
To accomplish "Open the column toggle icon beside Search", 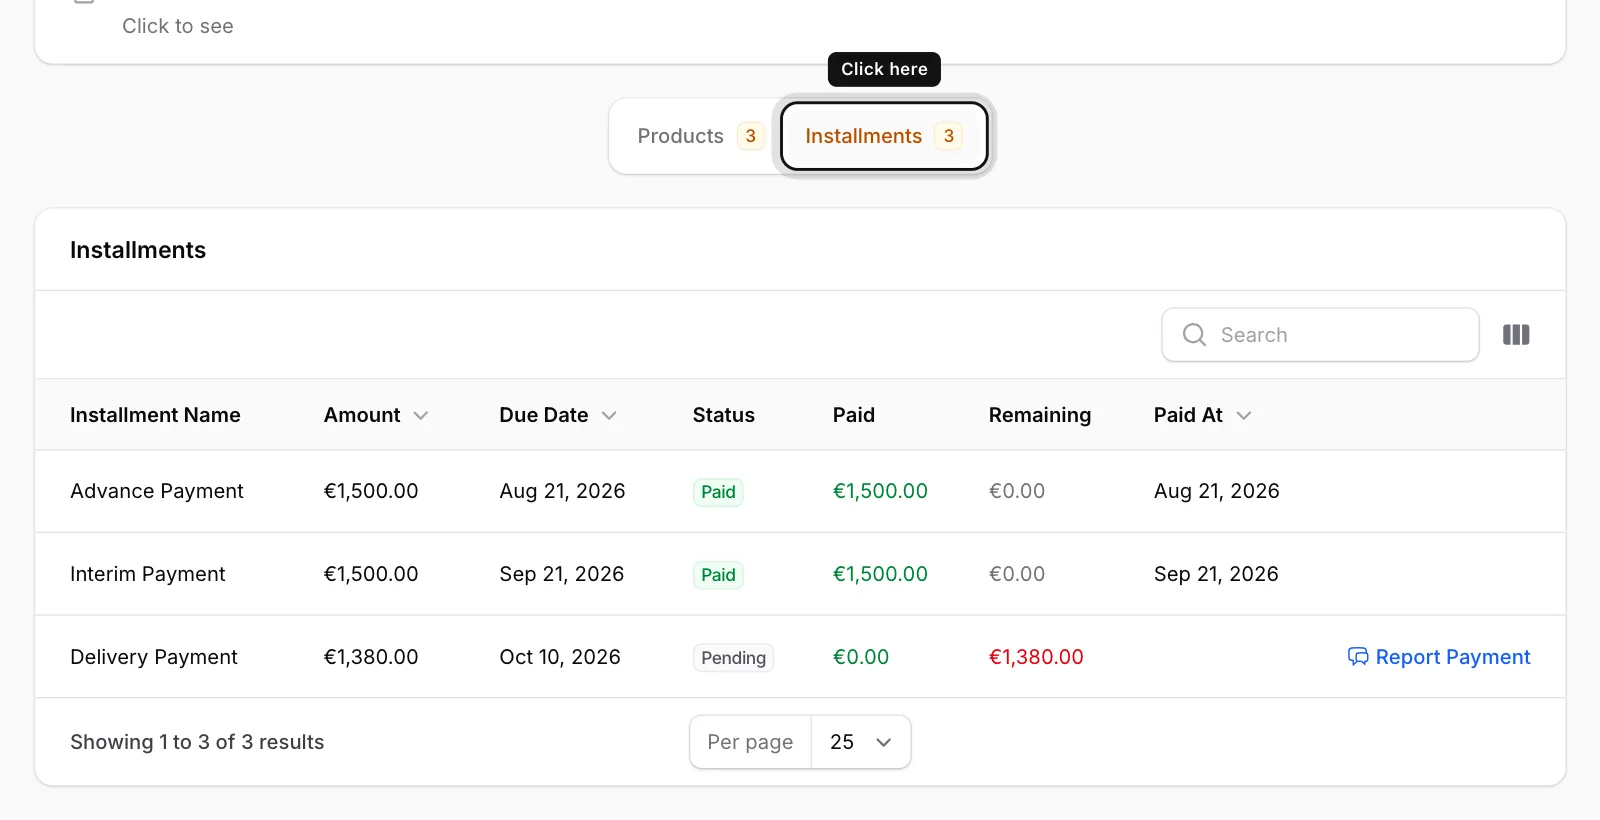I will point(1516,335).
